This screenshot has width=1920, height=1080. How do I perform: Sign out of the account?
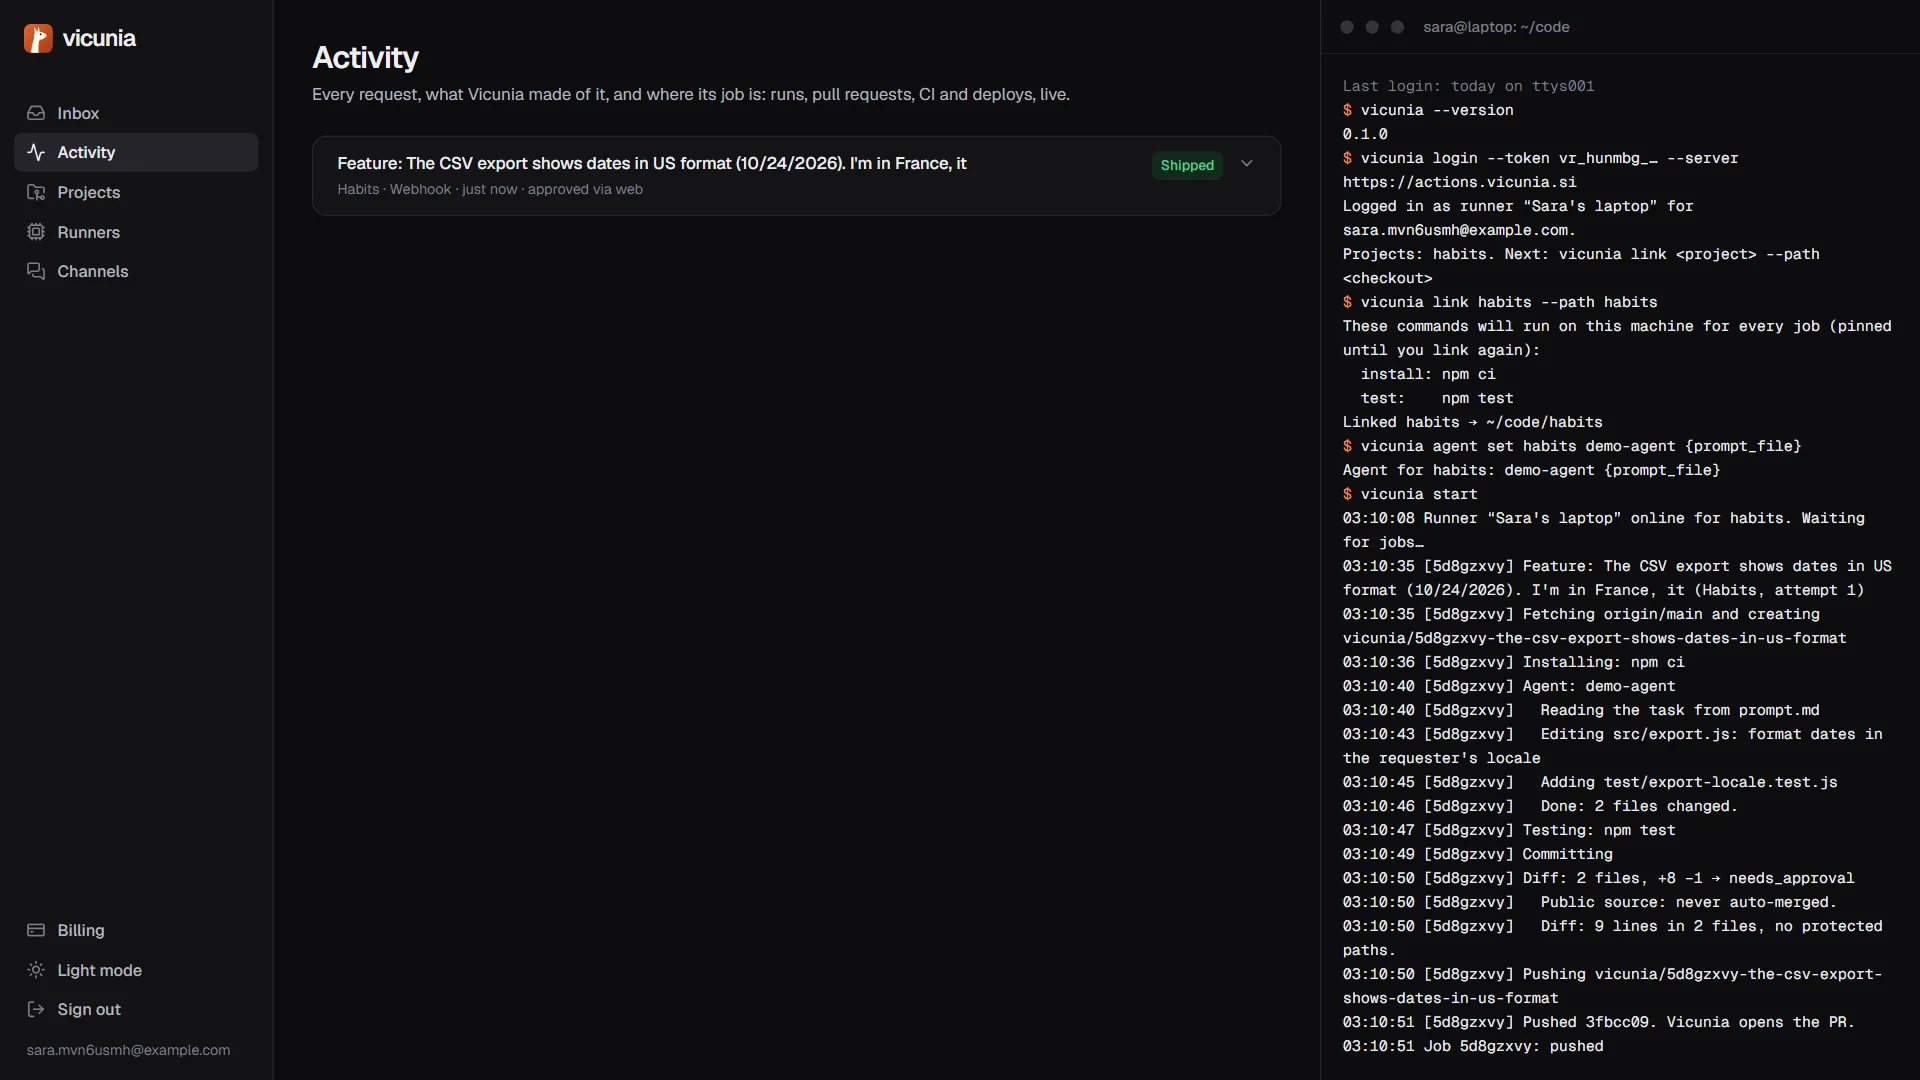point(136,1009)
